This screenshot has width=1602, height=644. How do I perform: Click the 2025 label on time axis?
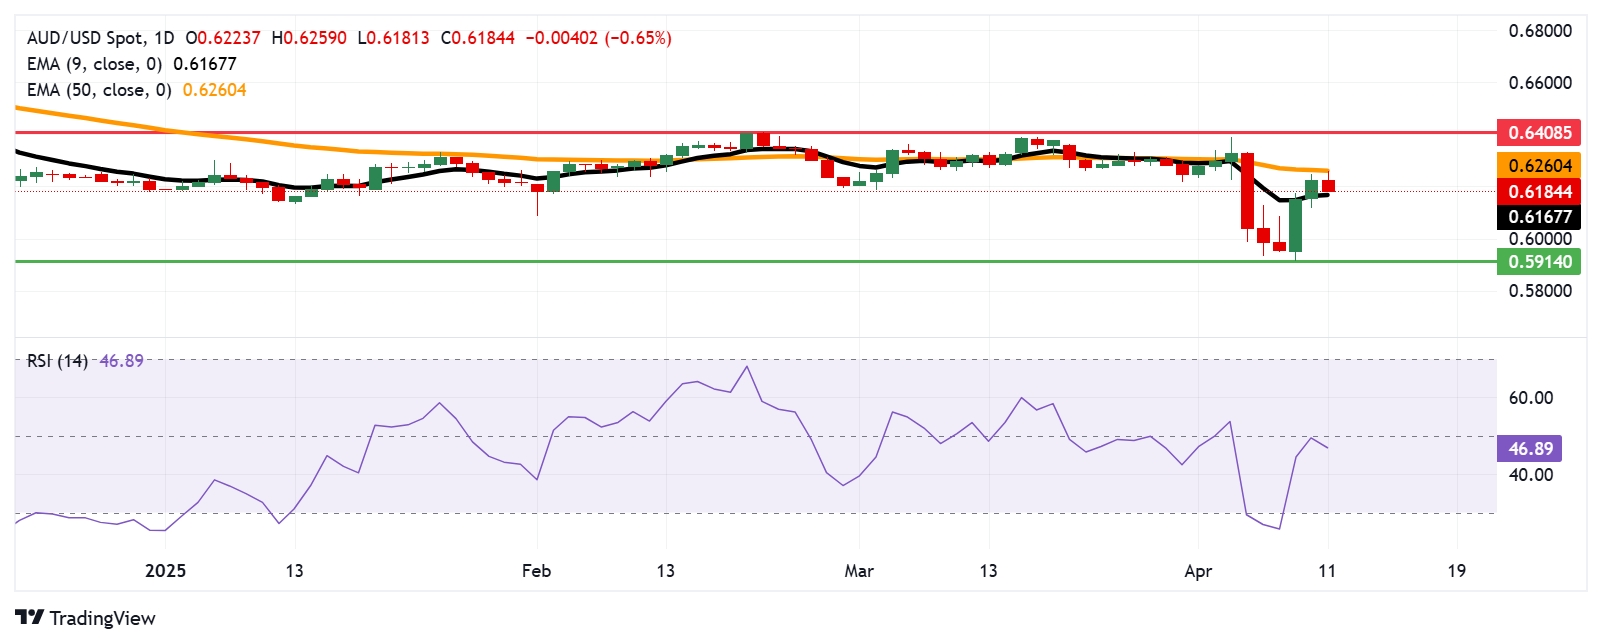(165, 571)
